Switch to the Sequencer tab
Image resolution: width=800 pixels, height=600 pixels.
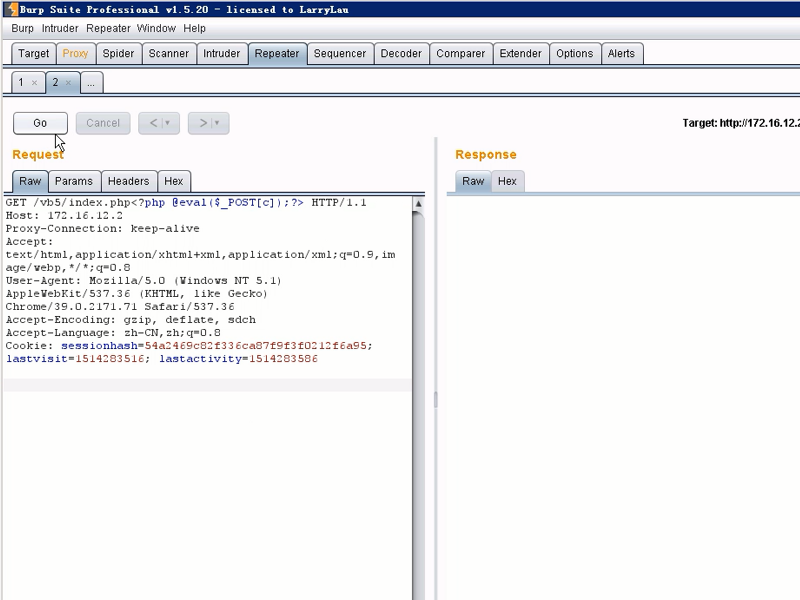point(340,54)
